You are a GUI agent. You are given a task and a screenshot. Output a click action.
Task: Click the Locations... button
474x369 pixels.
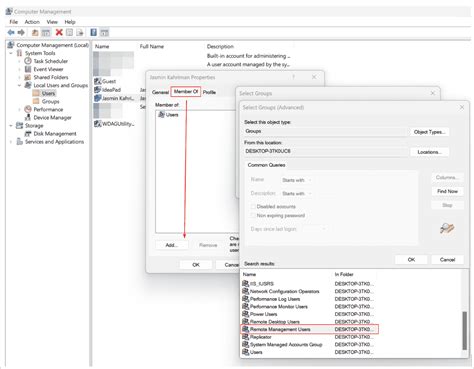pyautogui.click(x=429, y=152)
